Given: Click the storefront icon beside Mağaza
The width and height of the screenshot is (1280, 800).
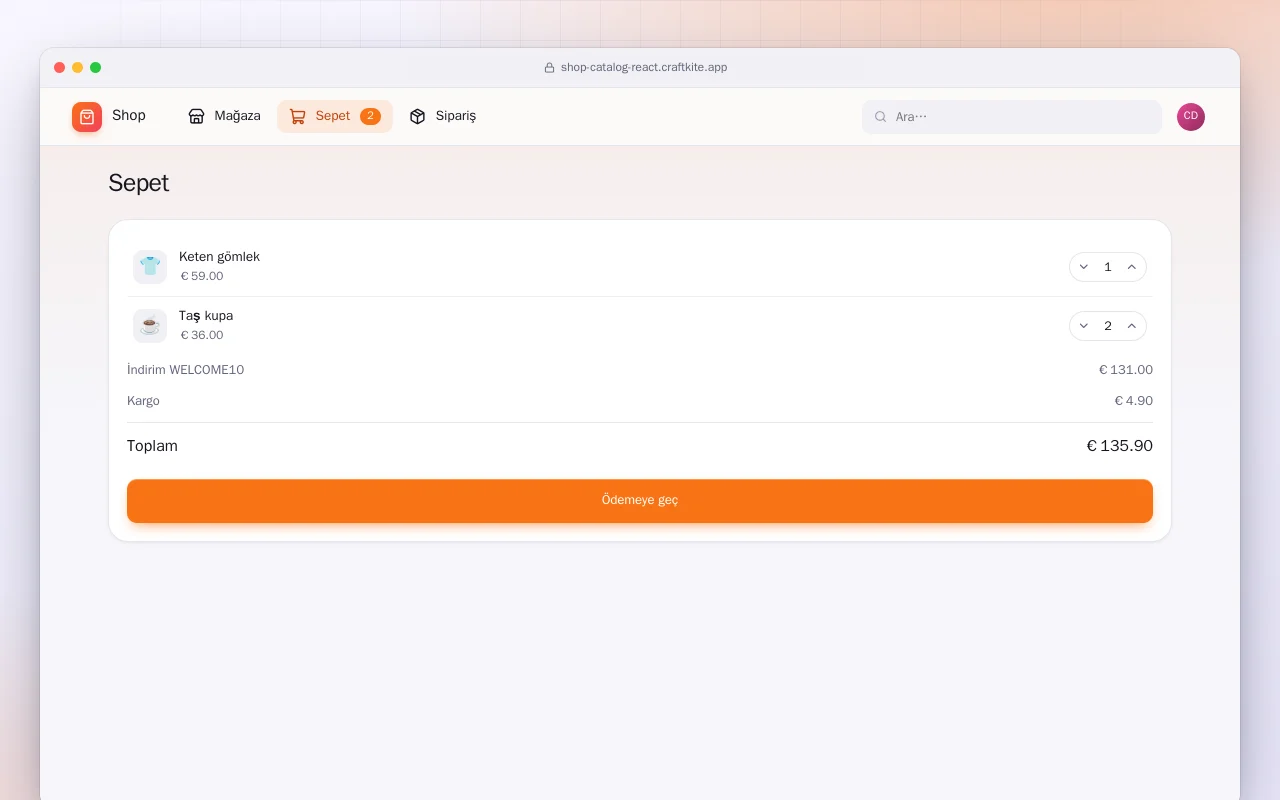Looking at the screenshot, I should click(196, 116).
